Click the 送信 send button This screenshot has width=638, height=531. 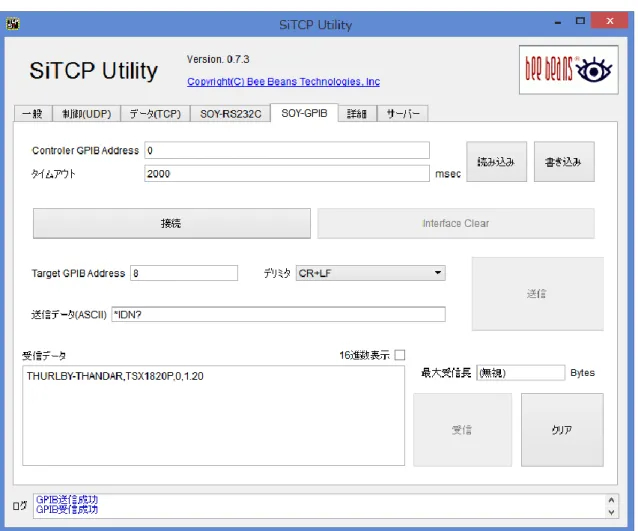(x=537, y=293)
